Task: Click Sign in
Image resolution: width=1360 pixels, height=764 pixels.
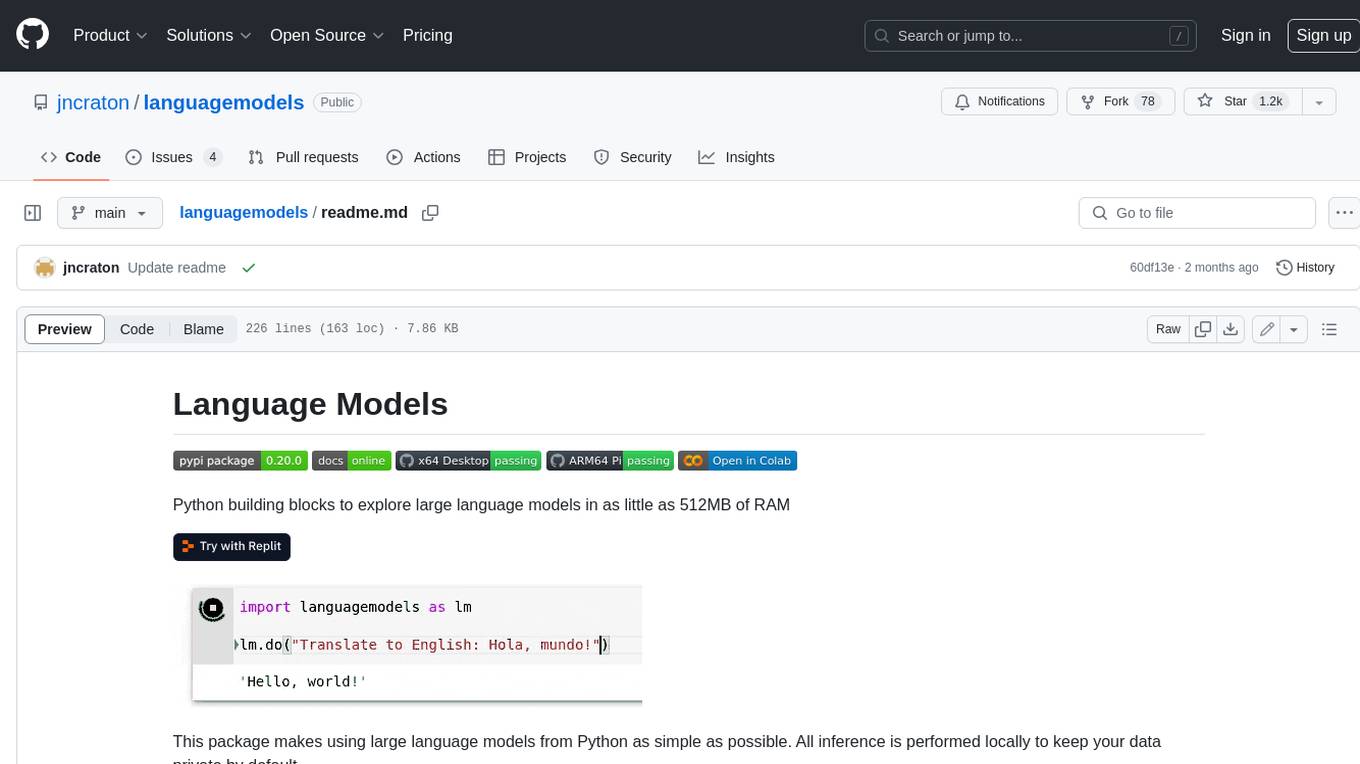Action: pos(1245,35)
